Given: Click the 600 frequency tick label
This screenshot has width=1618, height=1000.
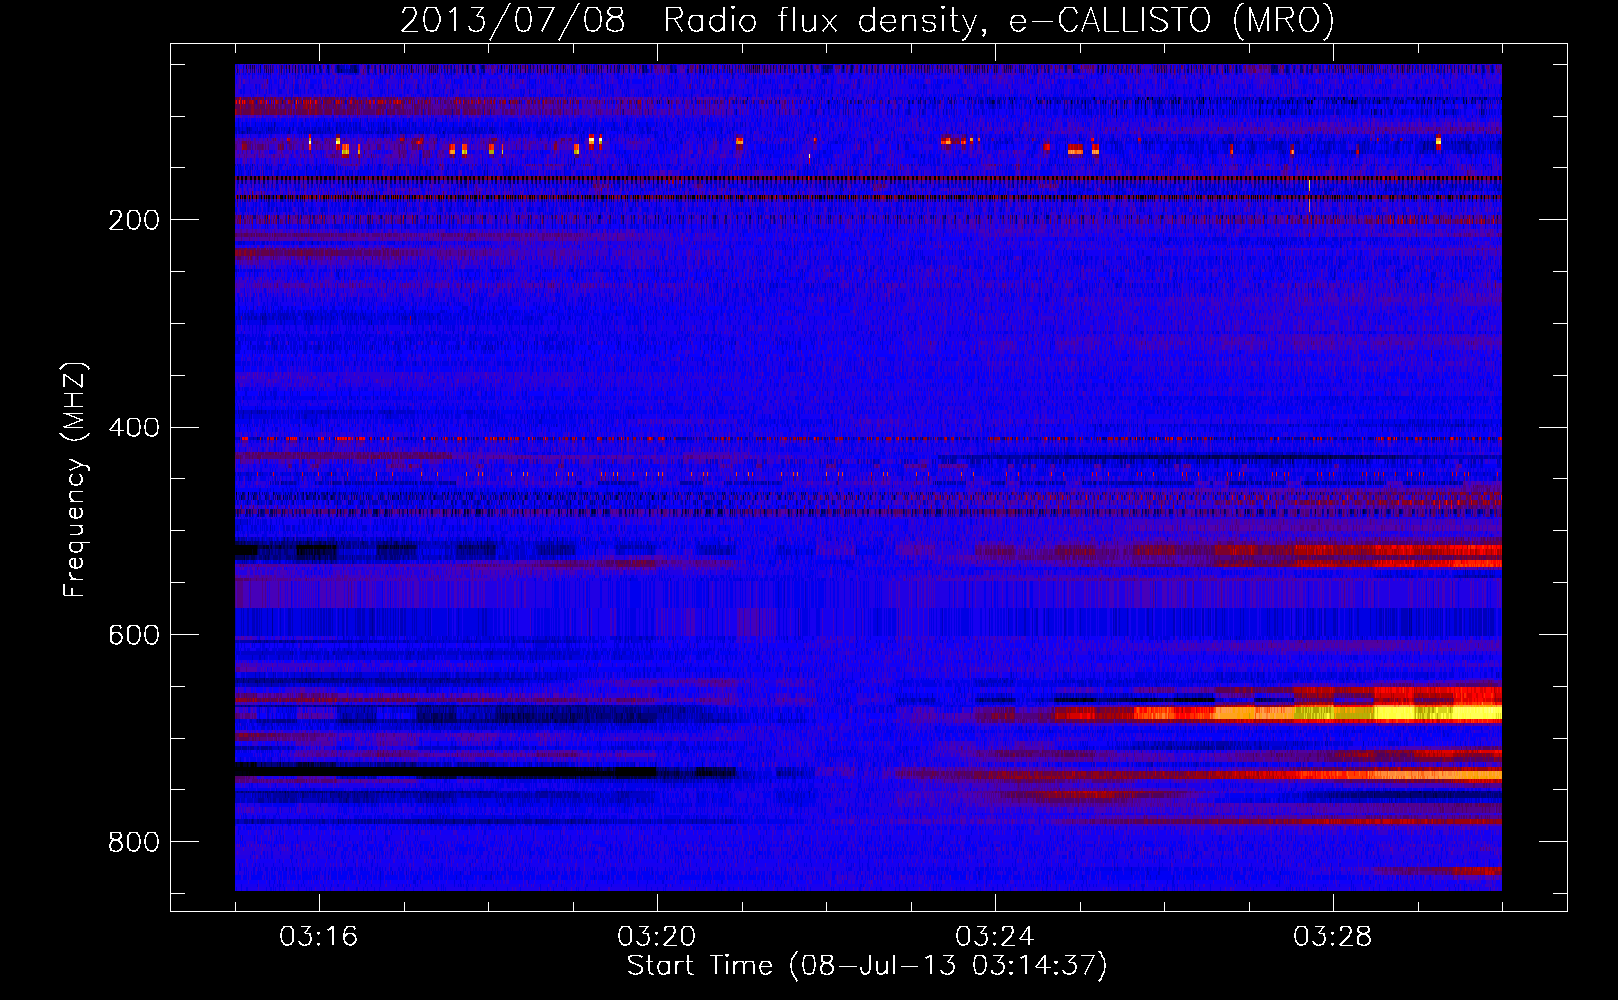Looking at the screenshot, I should click(x=134, y=635).
